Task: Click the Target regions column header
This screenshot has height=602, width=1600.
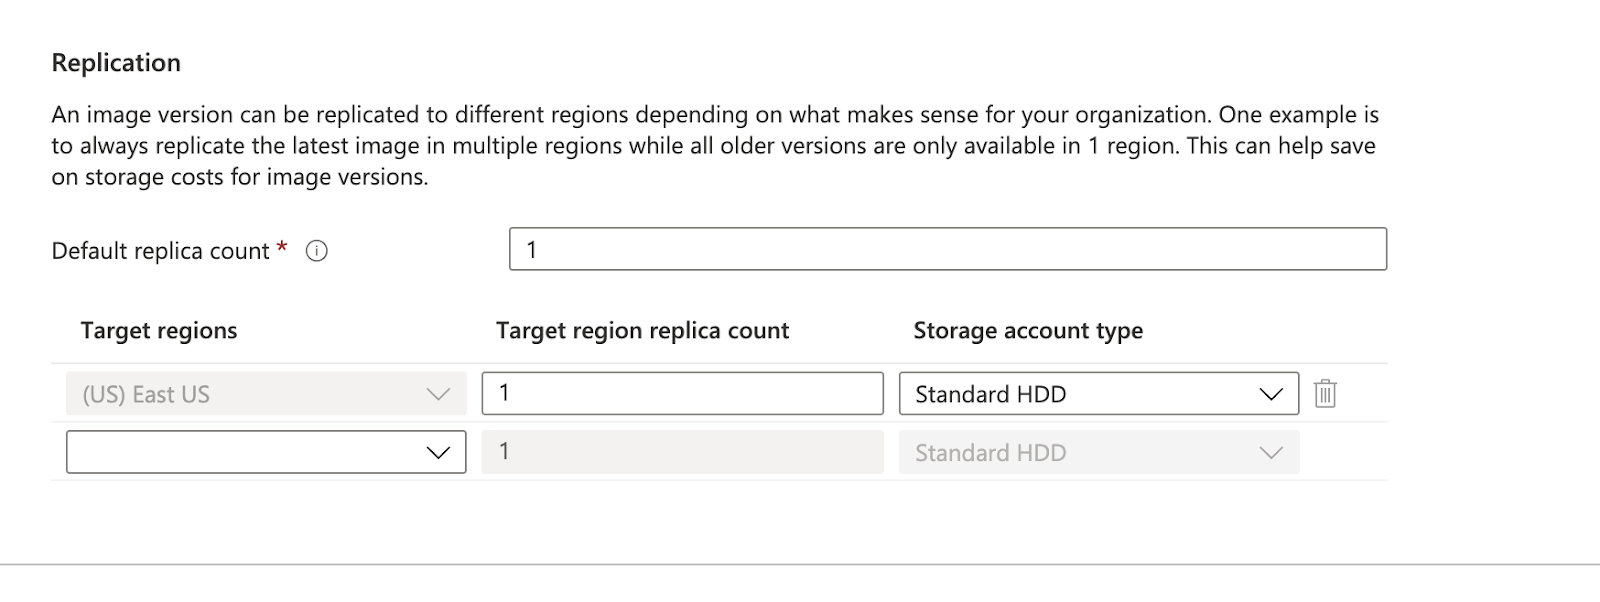Action: [158, 330]
